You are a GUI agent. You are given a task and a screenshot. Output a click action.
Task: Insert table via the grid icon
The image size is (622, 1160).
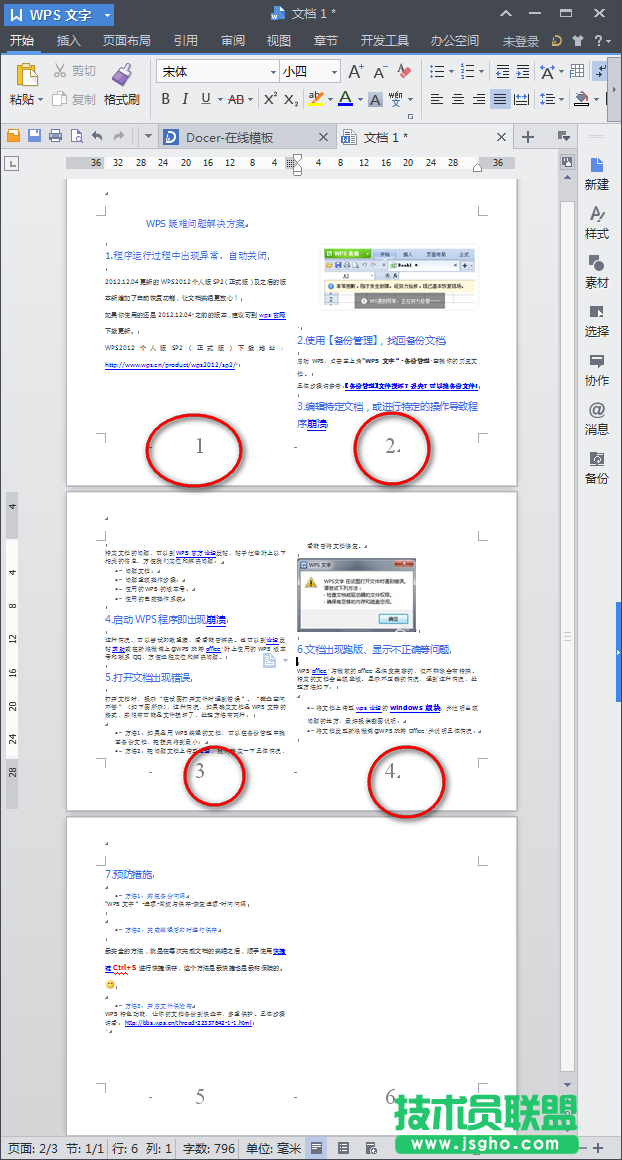577,72
